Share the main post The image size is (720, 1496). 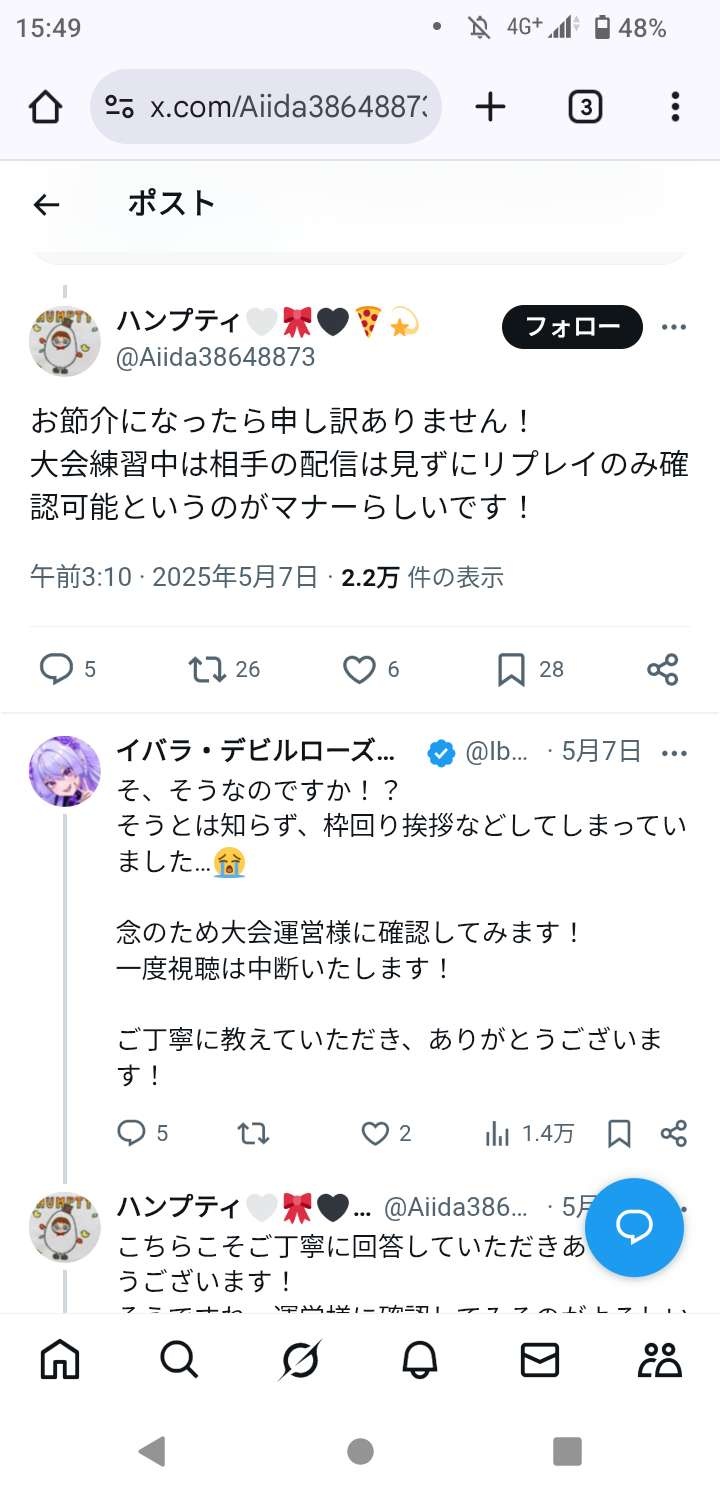tap(663, 669)
